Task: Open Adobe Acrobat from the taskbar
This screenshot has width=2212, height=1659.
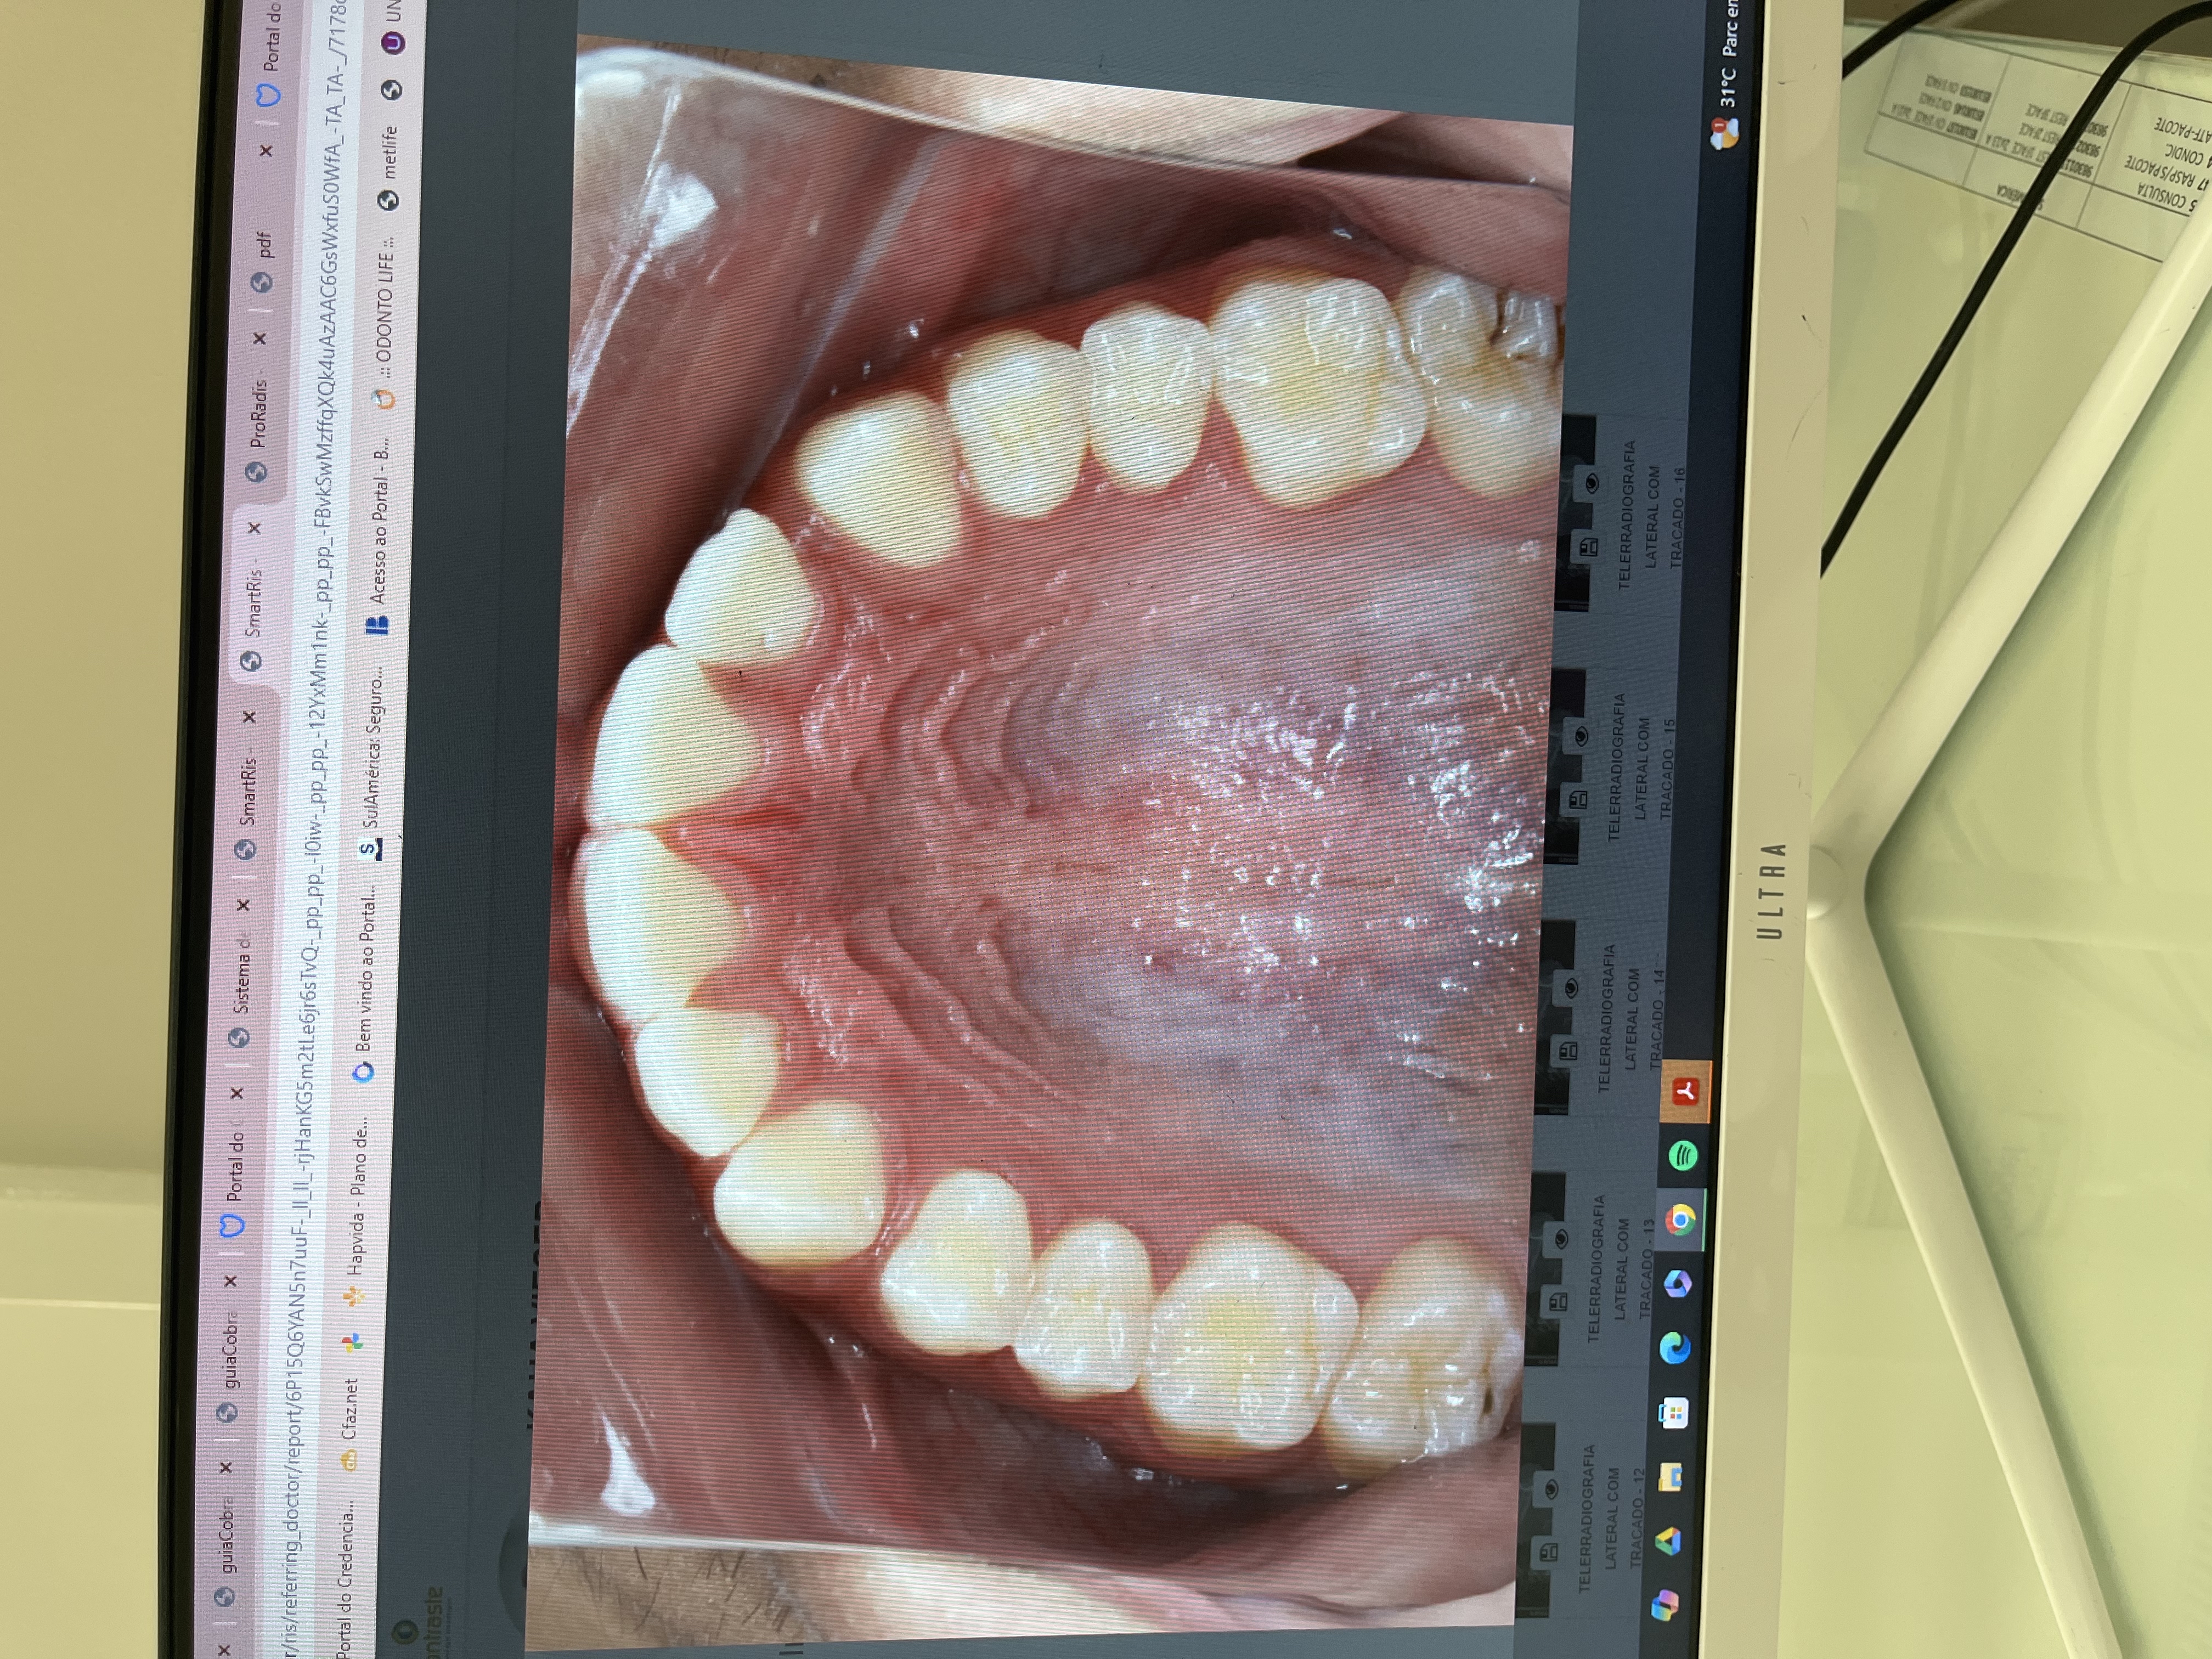Action: tap(1687, 1091)
